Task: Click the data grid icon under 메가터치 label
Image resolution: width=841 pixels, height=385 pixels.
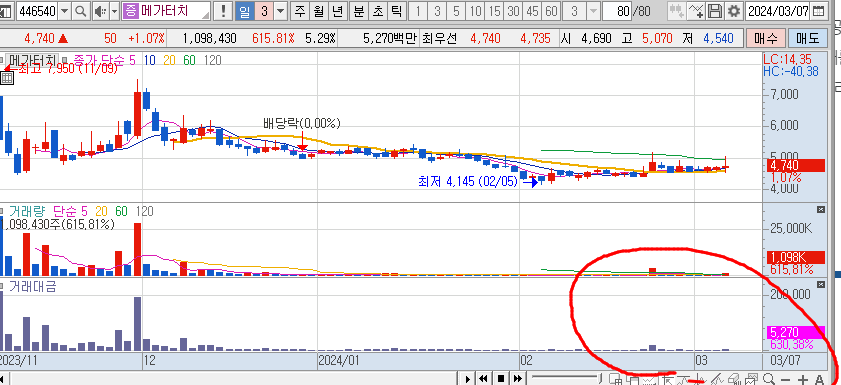Action: [x=7, y=78]
